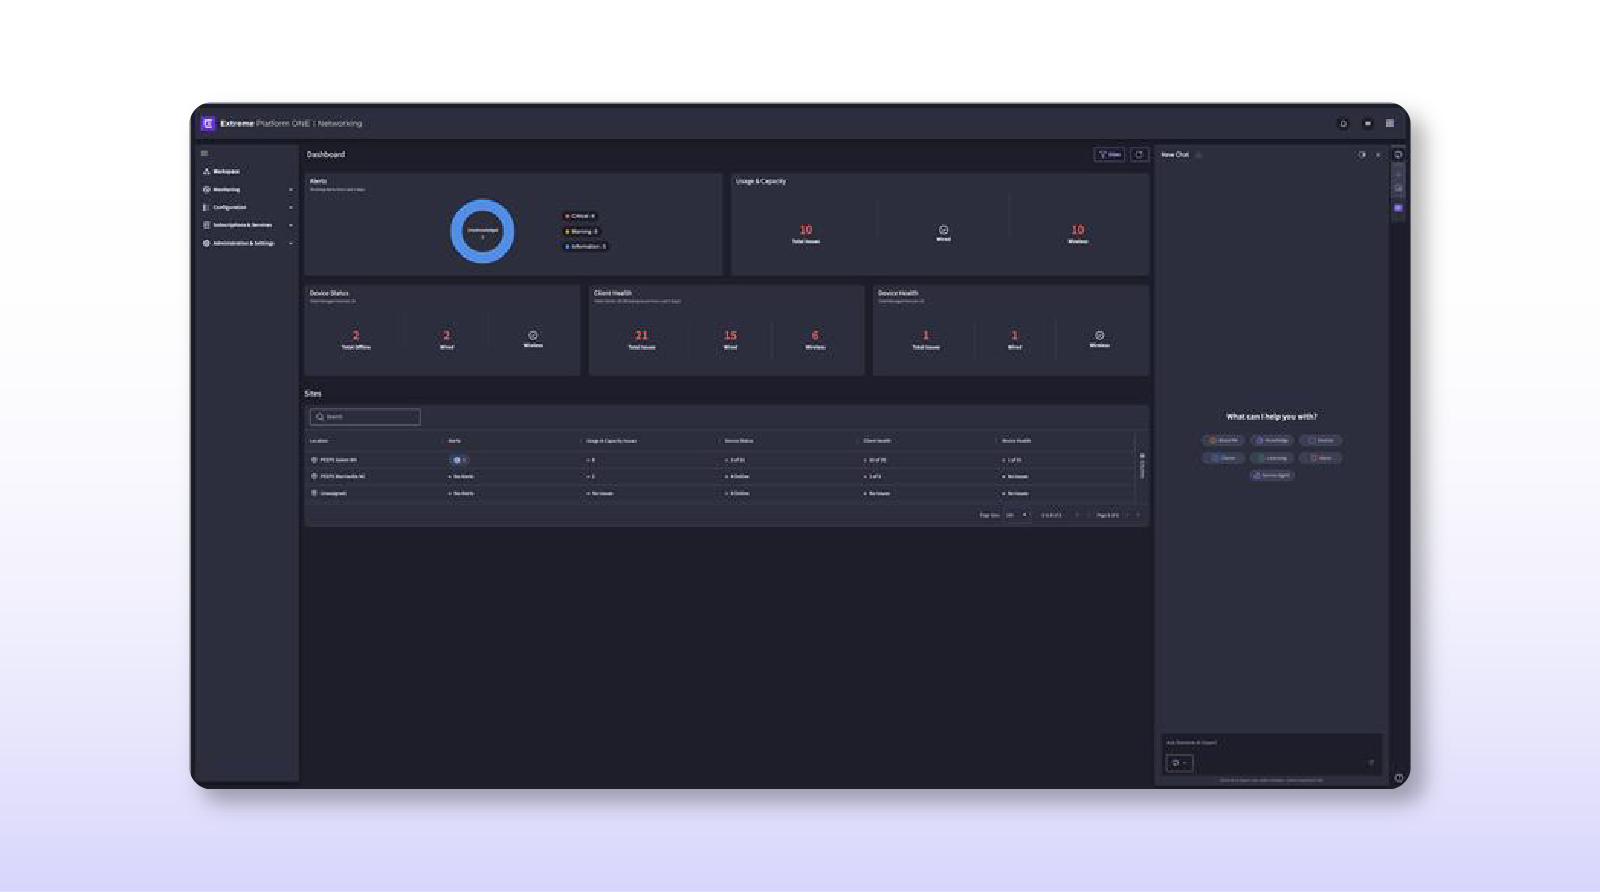Open the Columns chooser beside the table
Viewport: 1600px width, 892px height.
click(x=1142, y=466)
